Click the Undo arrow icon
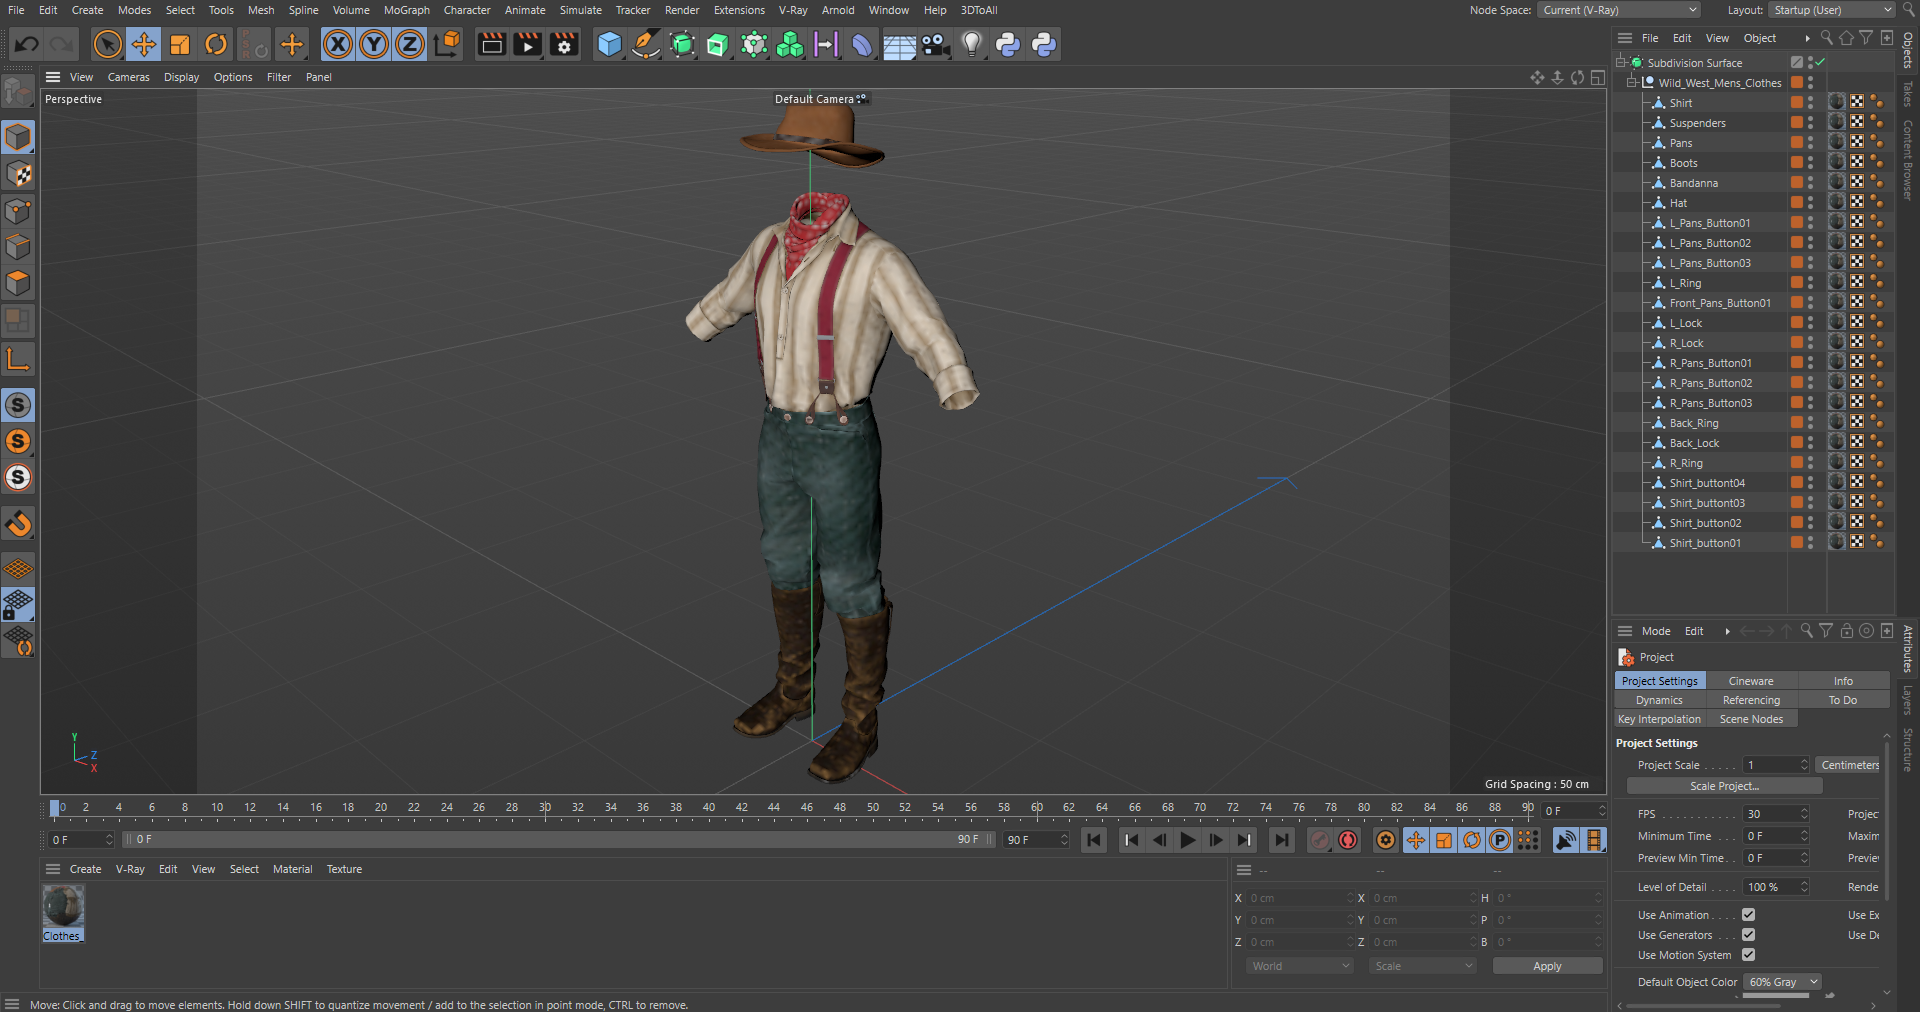 27,44
